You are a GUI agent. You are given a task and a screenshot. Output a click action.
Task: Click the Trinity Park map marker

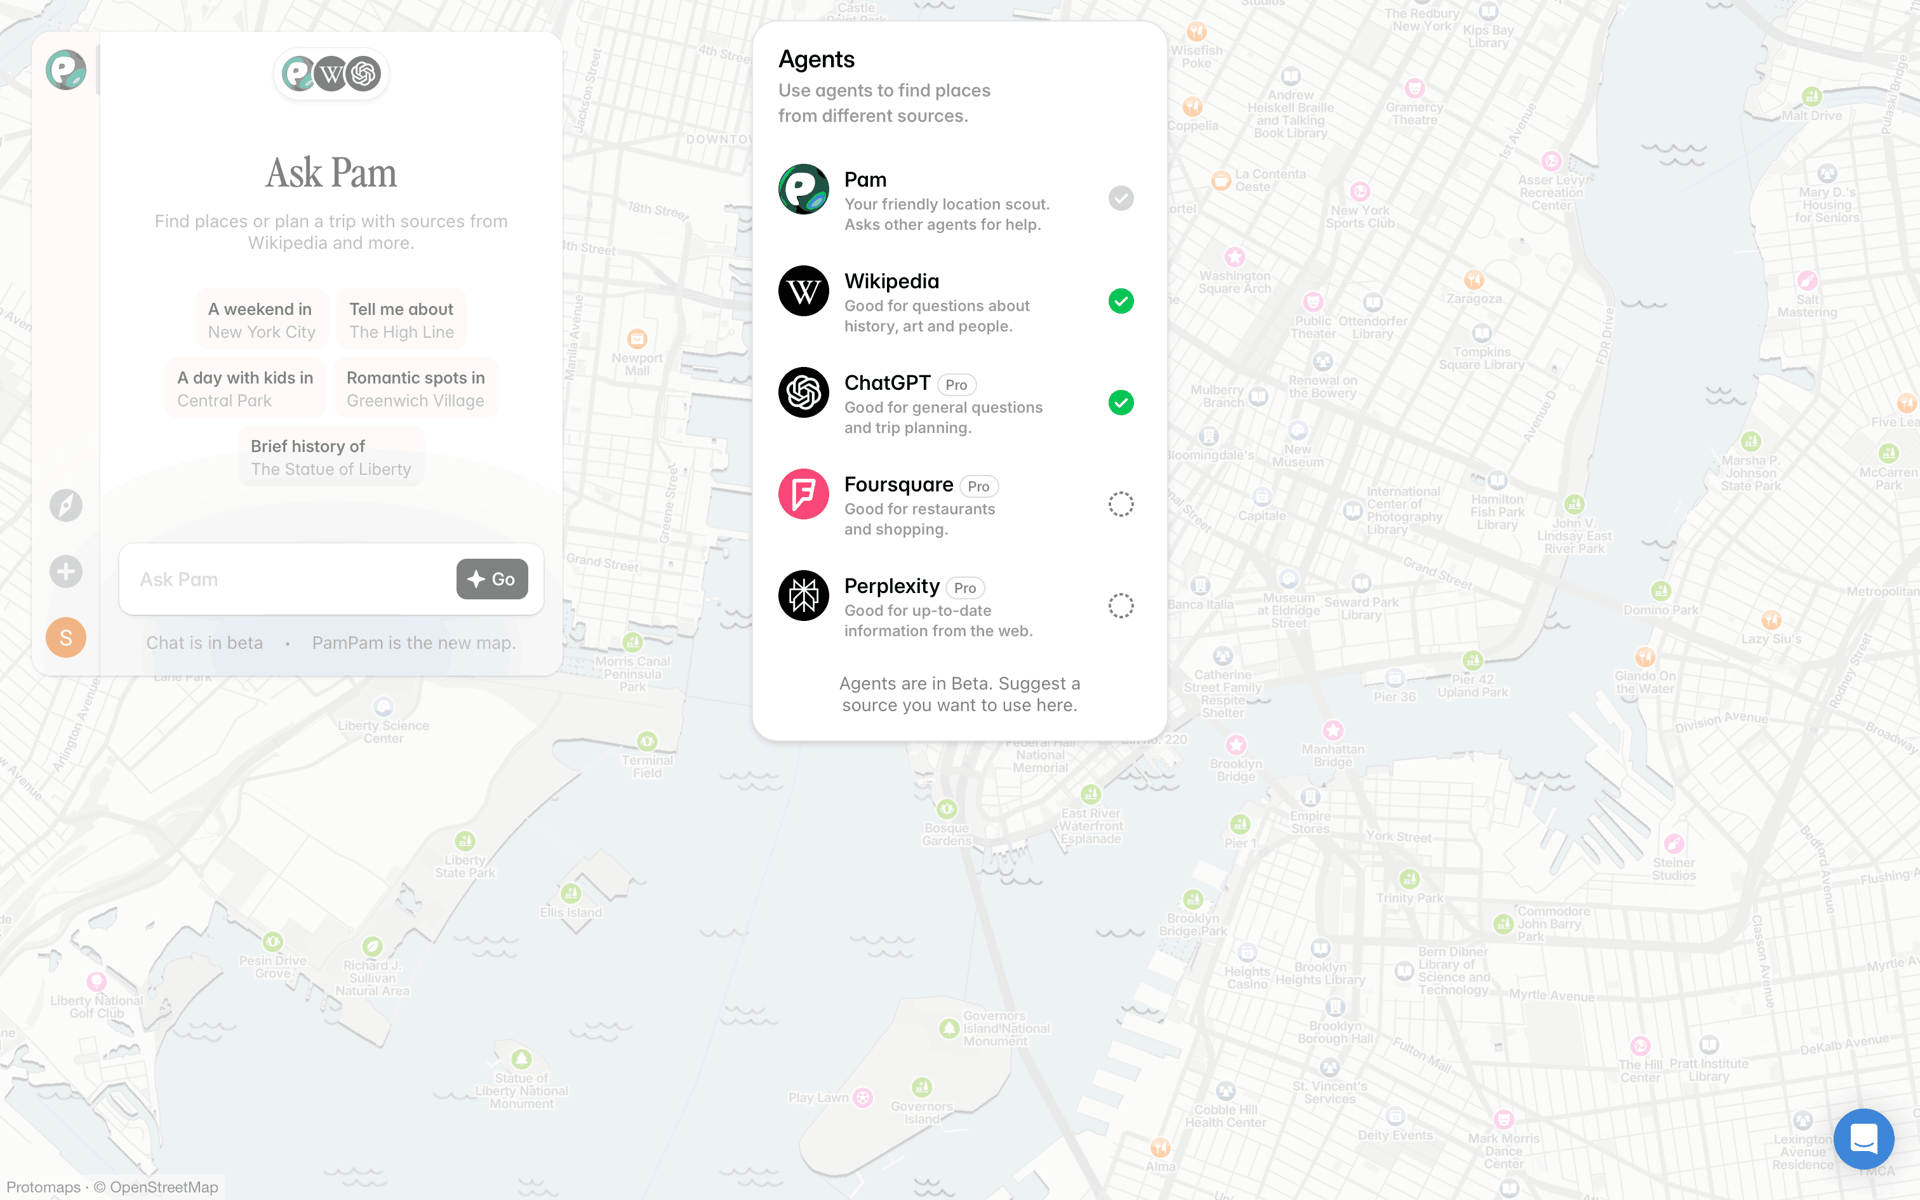pyautogui.click(x=1409, y=879)
